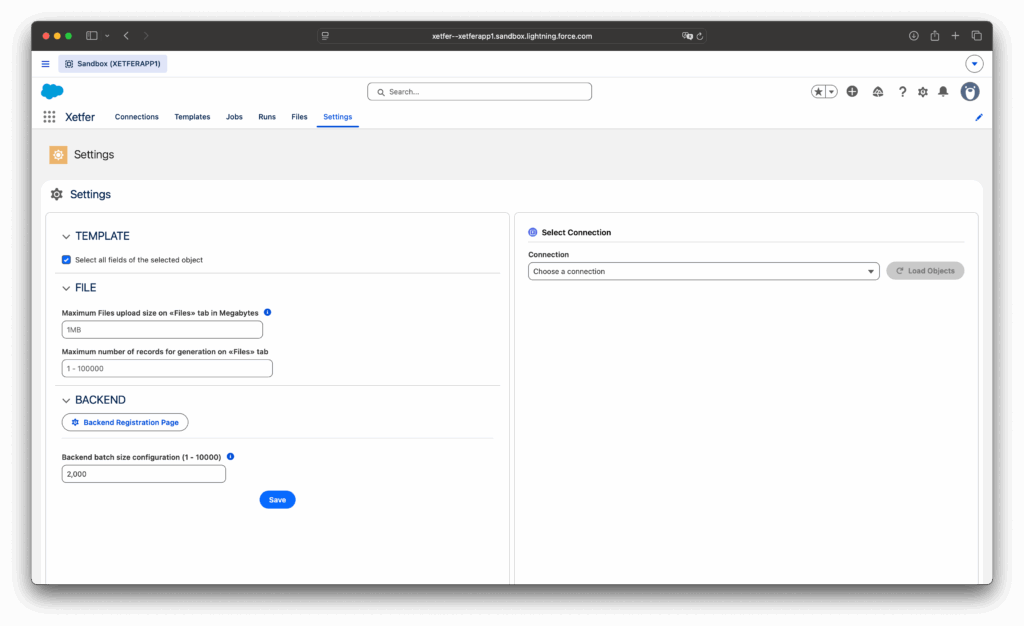Click the orange Settings page icon

(58, 155)
